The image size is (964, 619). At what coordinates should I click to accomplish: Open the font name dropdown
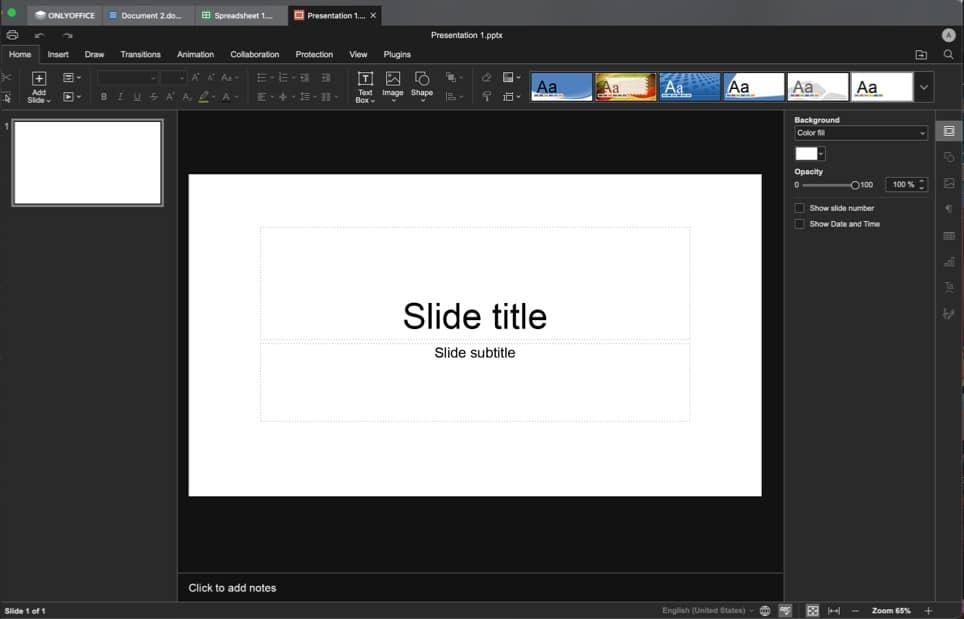pos(128,78)
